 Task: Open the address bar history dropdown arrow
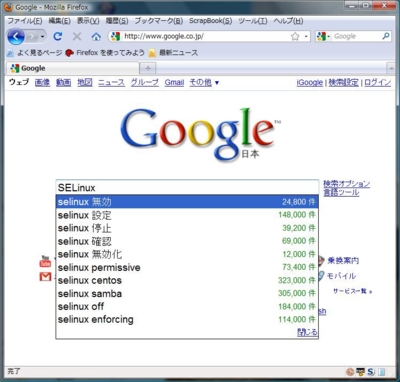pyautogui.click(x=306, y=37)
